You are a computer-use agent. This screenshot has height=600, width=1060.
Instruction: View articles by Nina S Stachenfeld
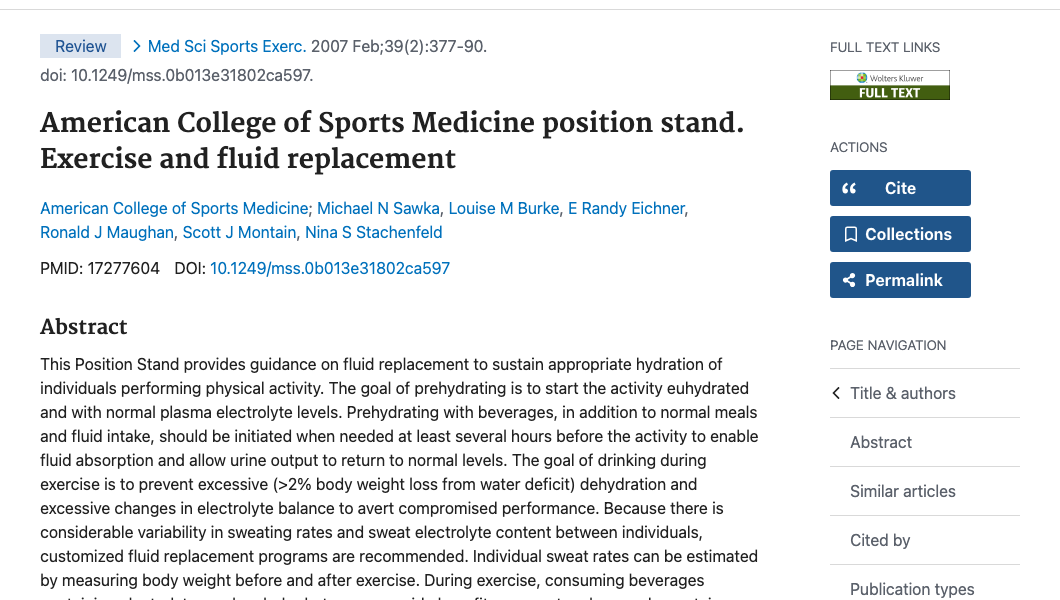374,232
